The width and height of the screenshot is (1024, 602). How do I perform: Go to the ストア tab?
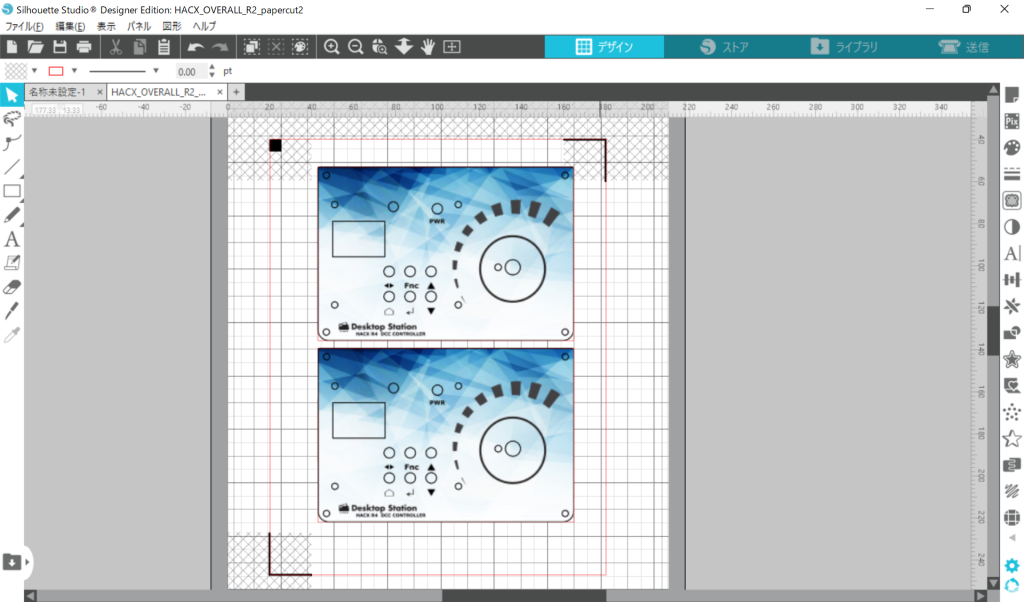pos(724,47)
